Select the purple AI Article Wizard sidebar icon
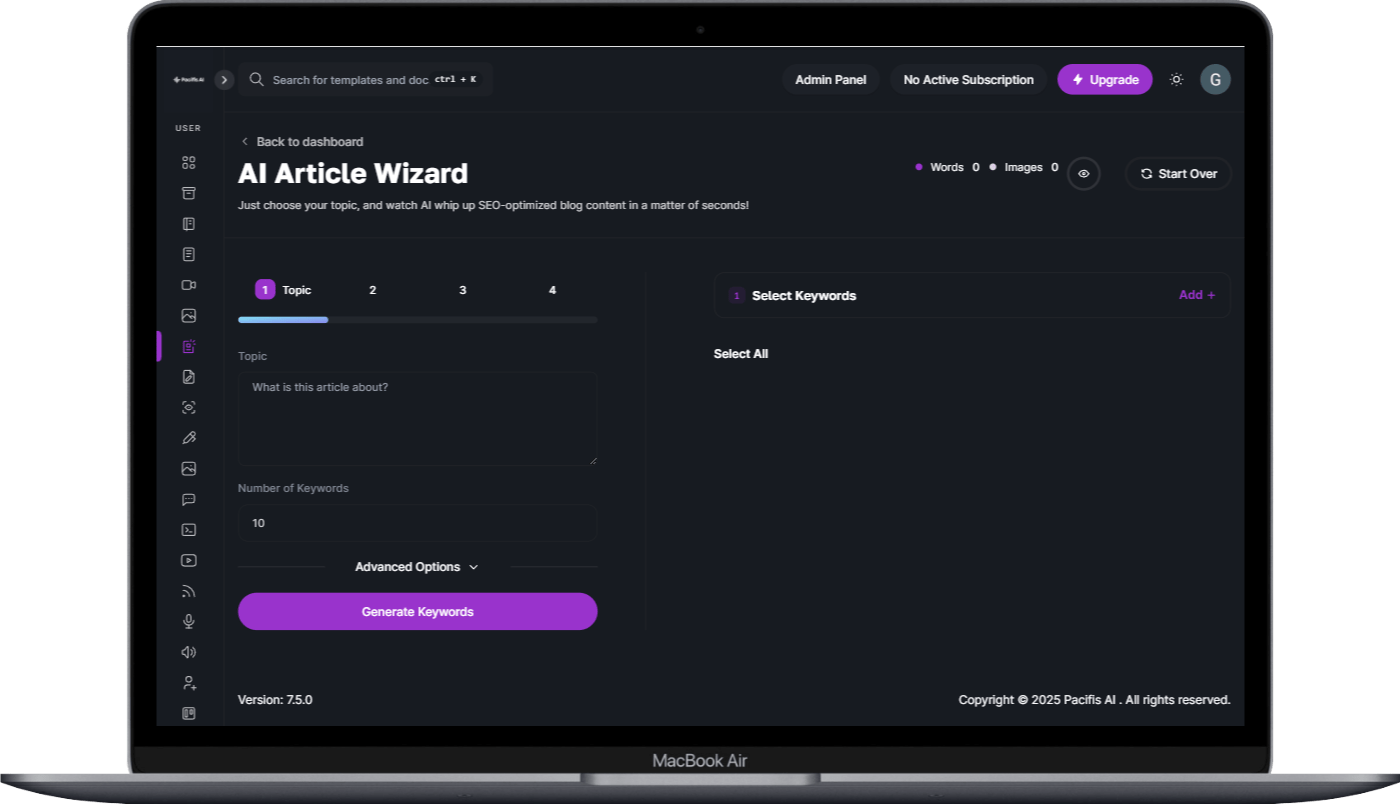Screen dimensions: 1400x804 (x=189, y=347)
